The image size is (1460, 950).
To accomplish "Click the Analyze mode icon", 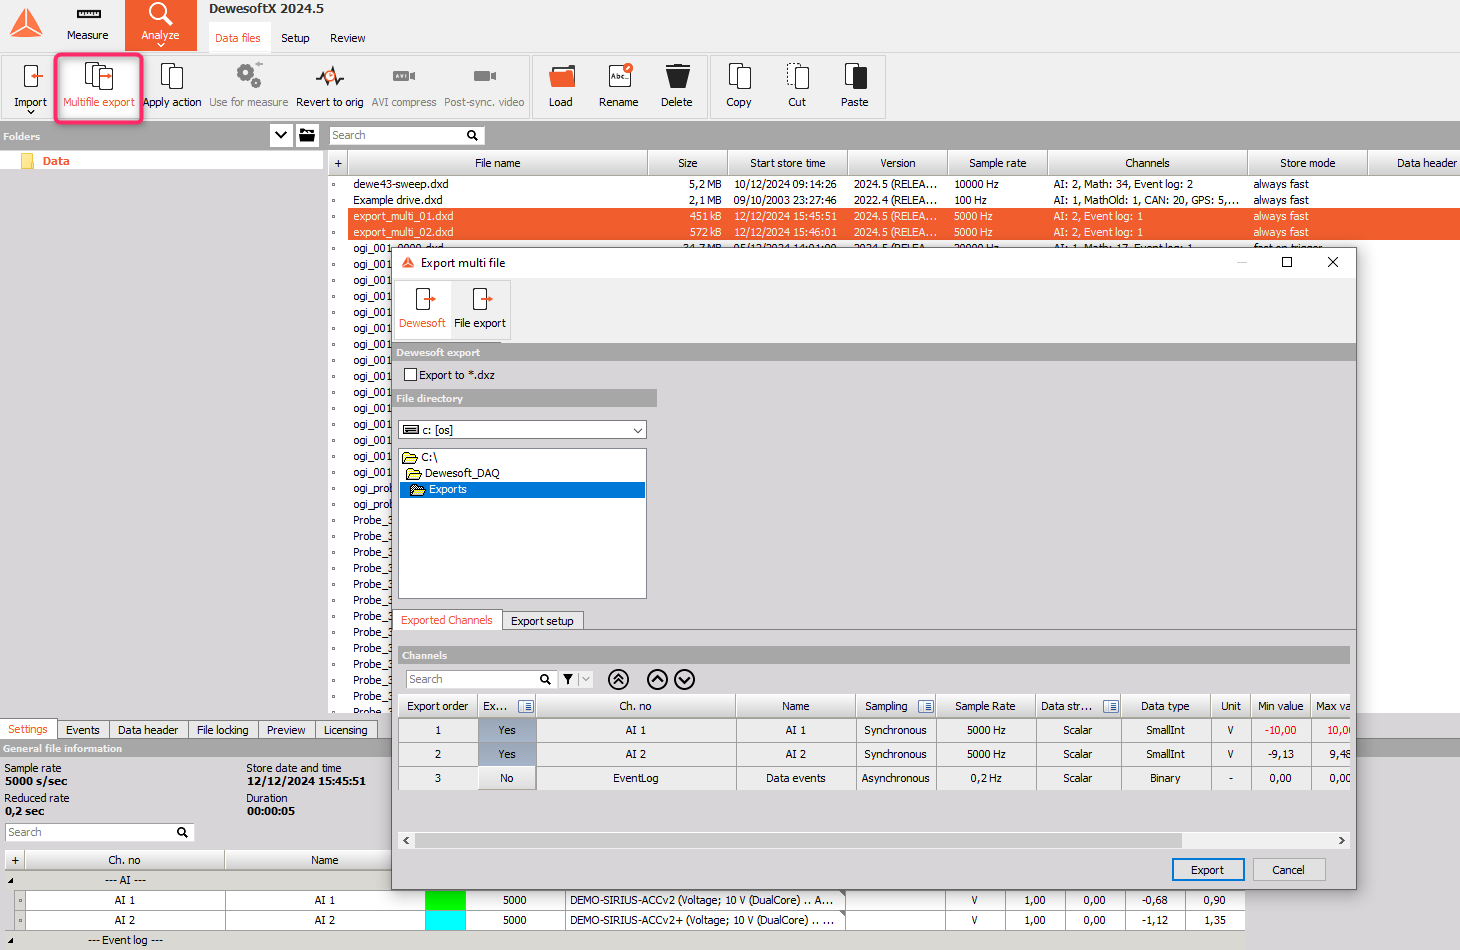I will pyautogui.click(x=160, y=15).
